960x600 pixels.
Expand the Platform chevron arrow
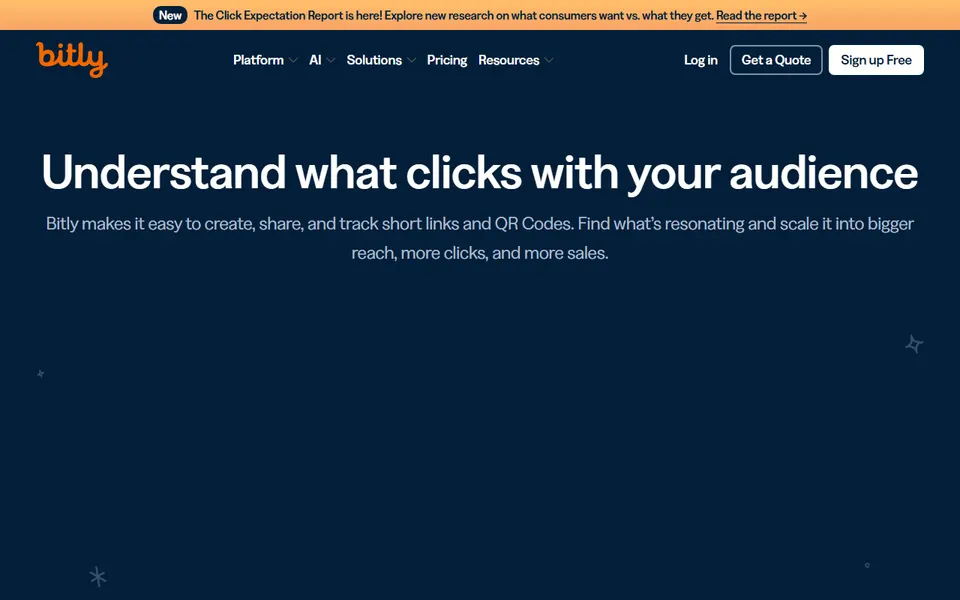(293, 60)
